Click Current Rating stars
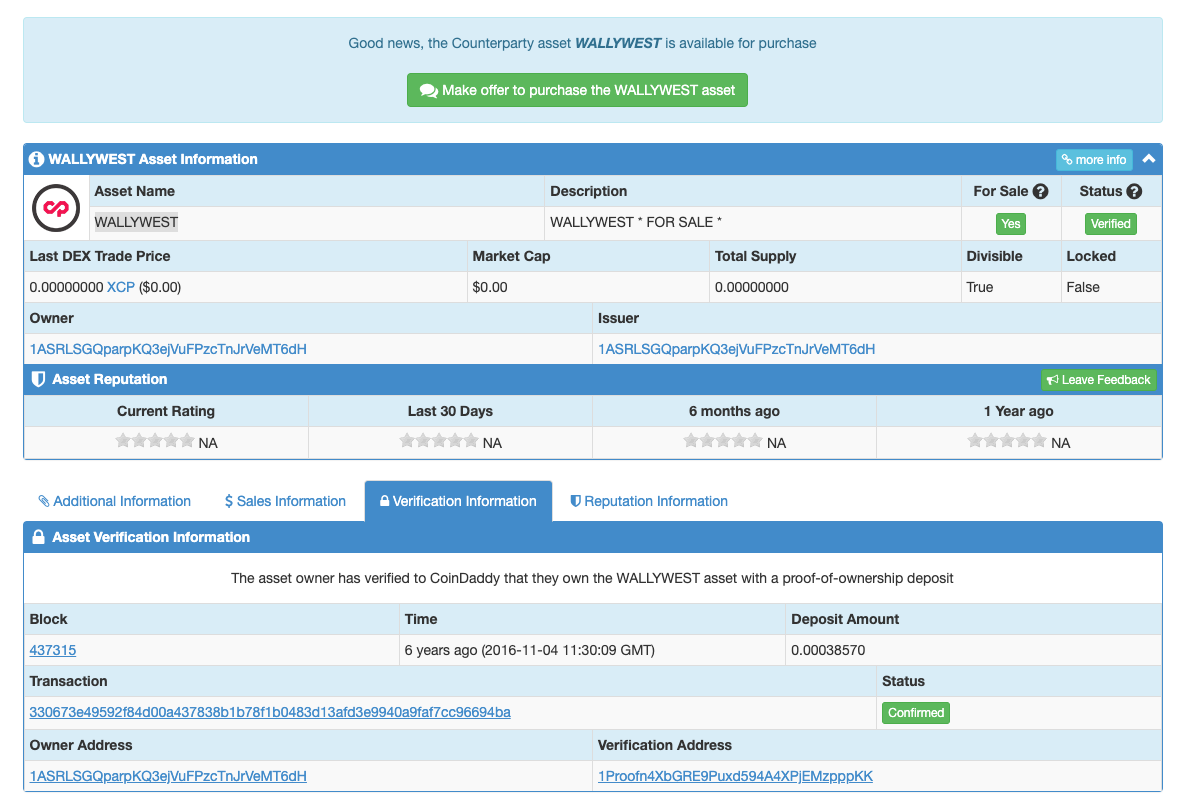 (x=154, y=441)
